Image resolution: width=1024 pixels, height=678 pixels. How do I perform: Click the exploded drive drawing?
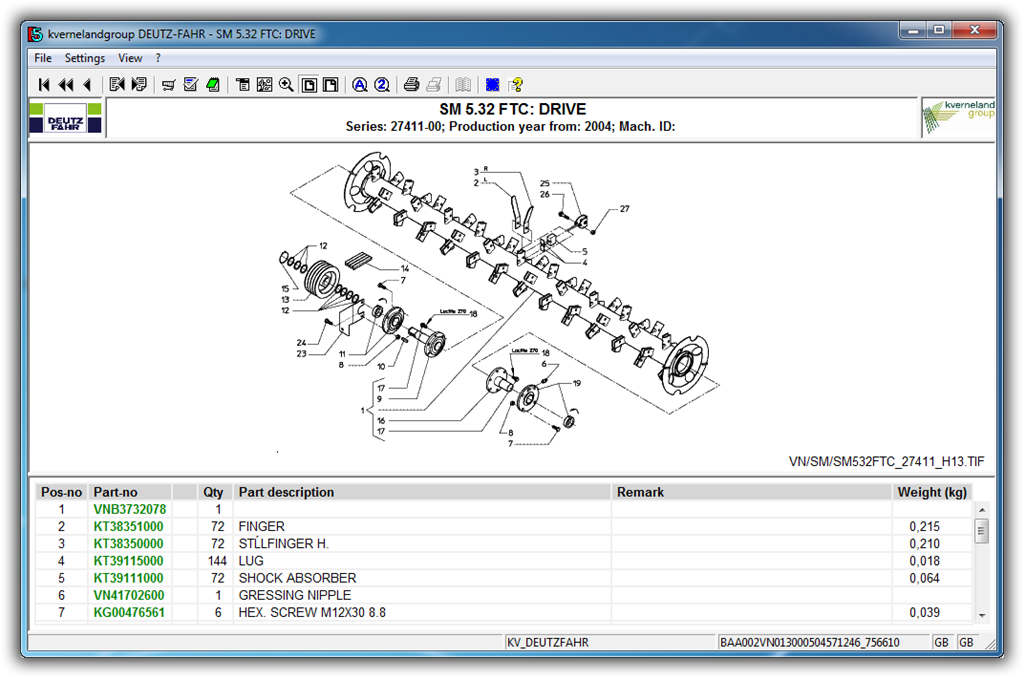point(499,300)
